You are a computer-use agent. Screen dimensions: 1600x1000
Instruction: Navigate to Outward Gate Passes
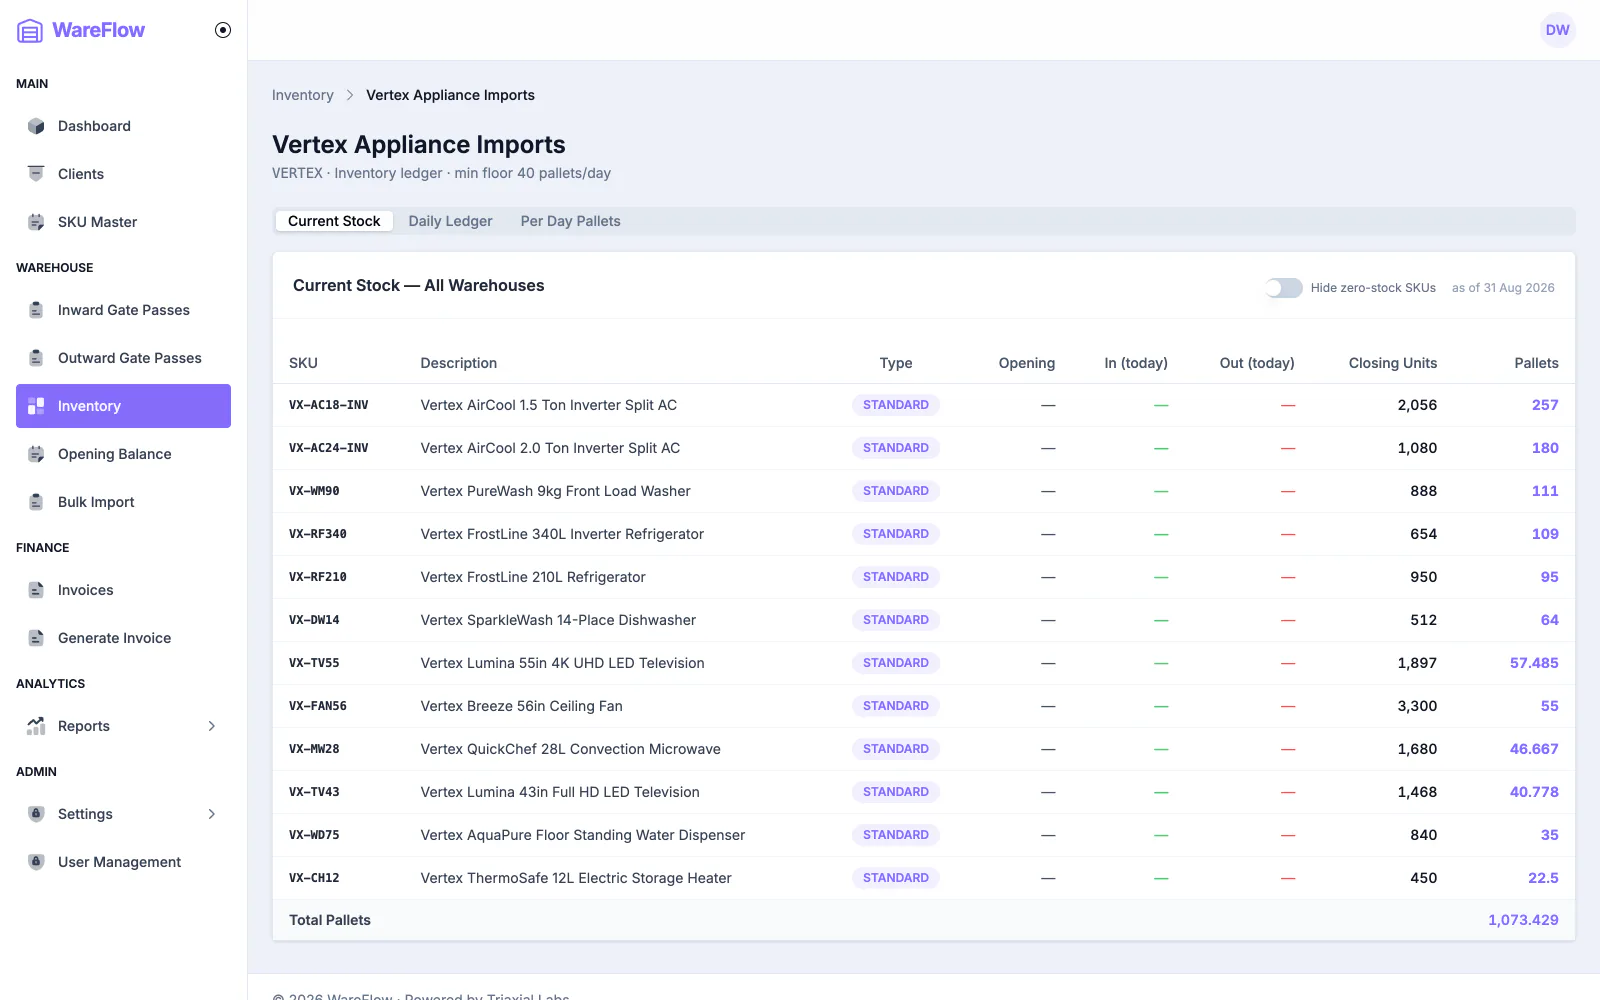[123, 358]
